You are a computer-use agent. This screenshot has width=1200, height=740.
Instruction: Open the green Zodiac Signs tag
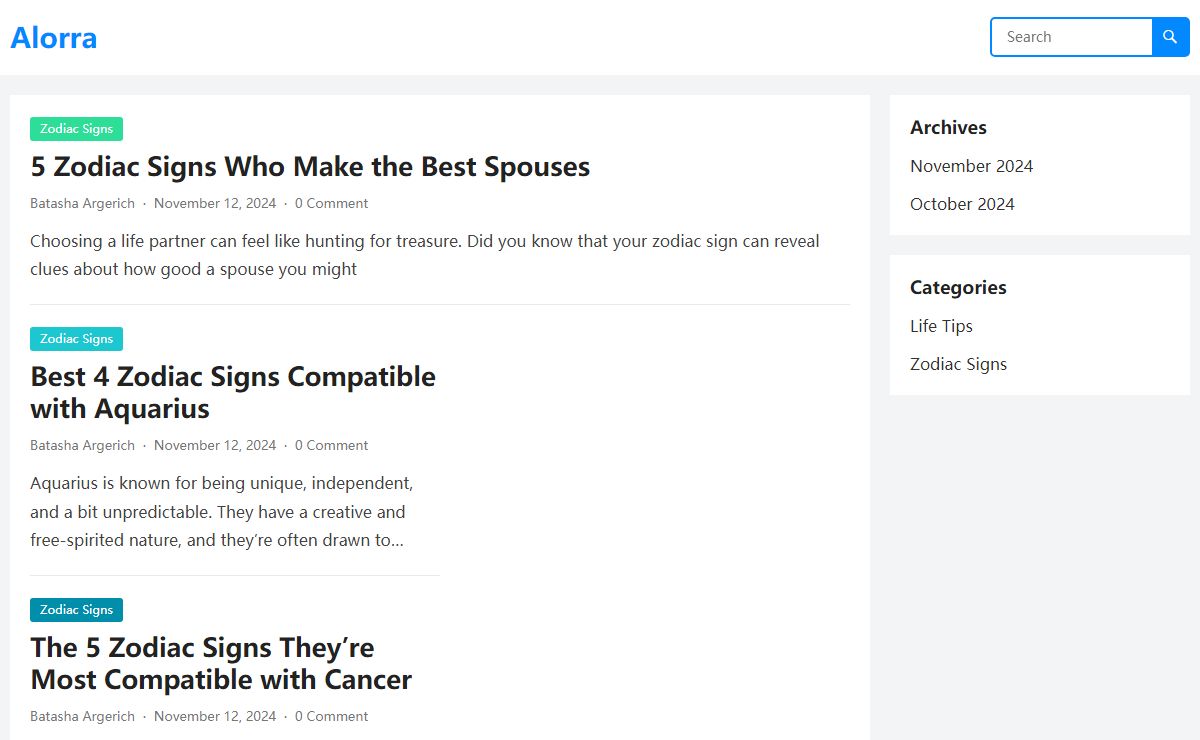(x=76, y=129)
